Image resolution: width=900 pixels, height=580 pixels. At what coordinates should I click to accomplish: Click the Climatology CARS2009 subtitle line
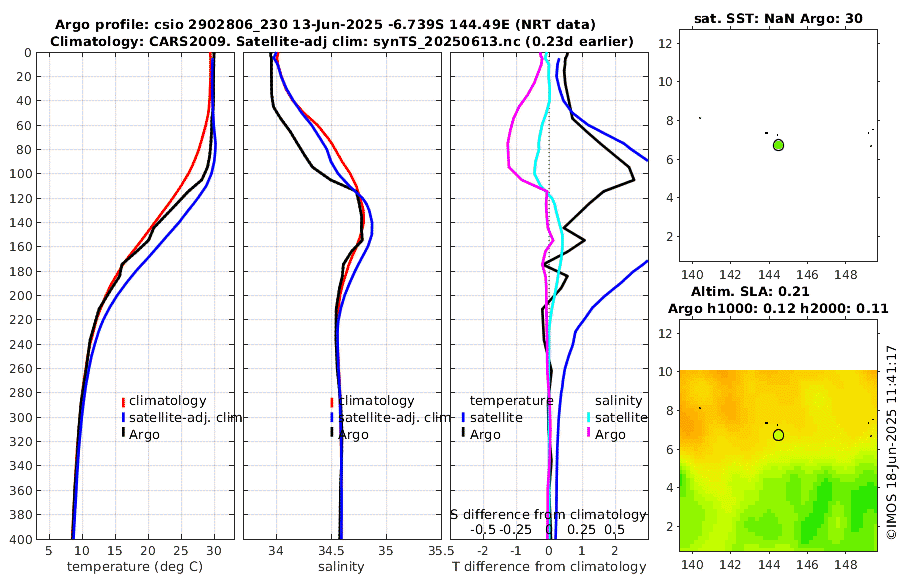coord(342,41)
